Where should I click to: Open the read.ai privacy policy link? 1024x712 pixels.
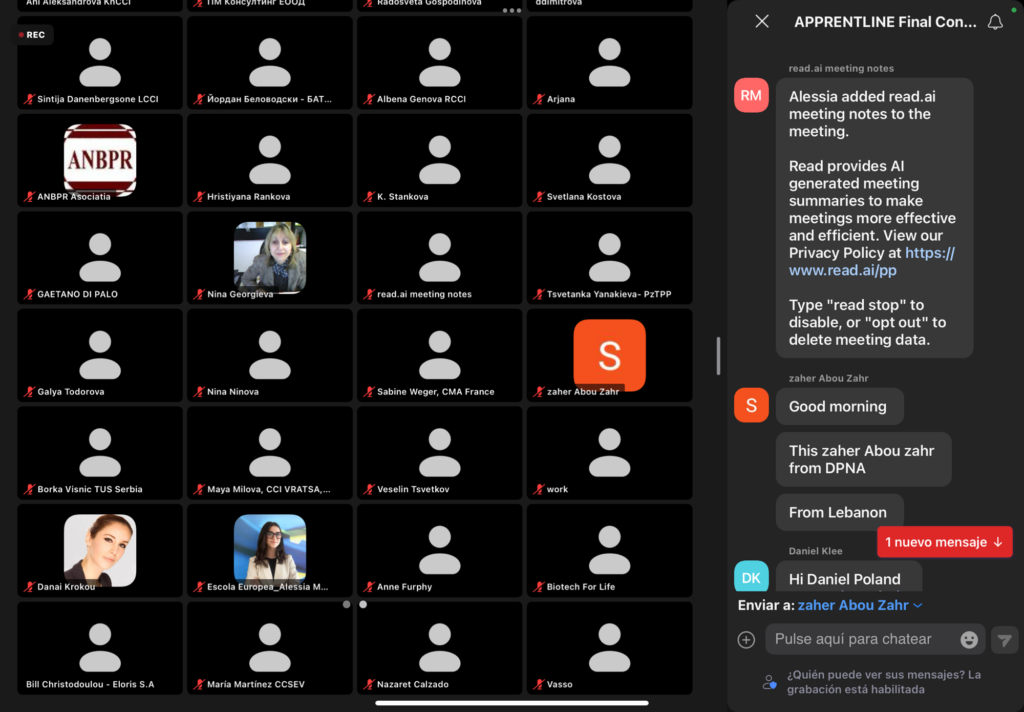tap(871, 261)
